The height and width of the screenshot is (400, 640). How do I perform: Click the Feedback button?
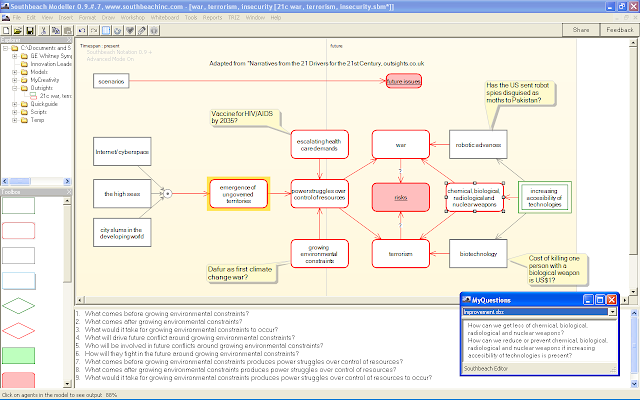620,30
